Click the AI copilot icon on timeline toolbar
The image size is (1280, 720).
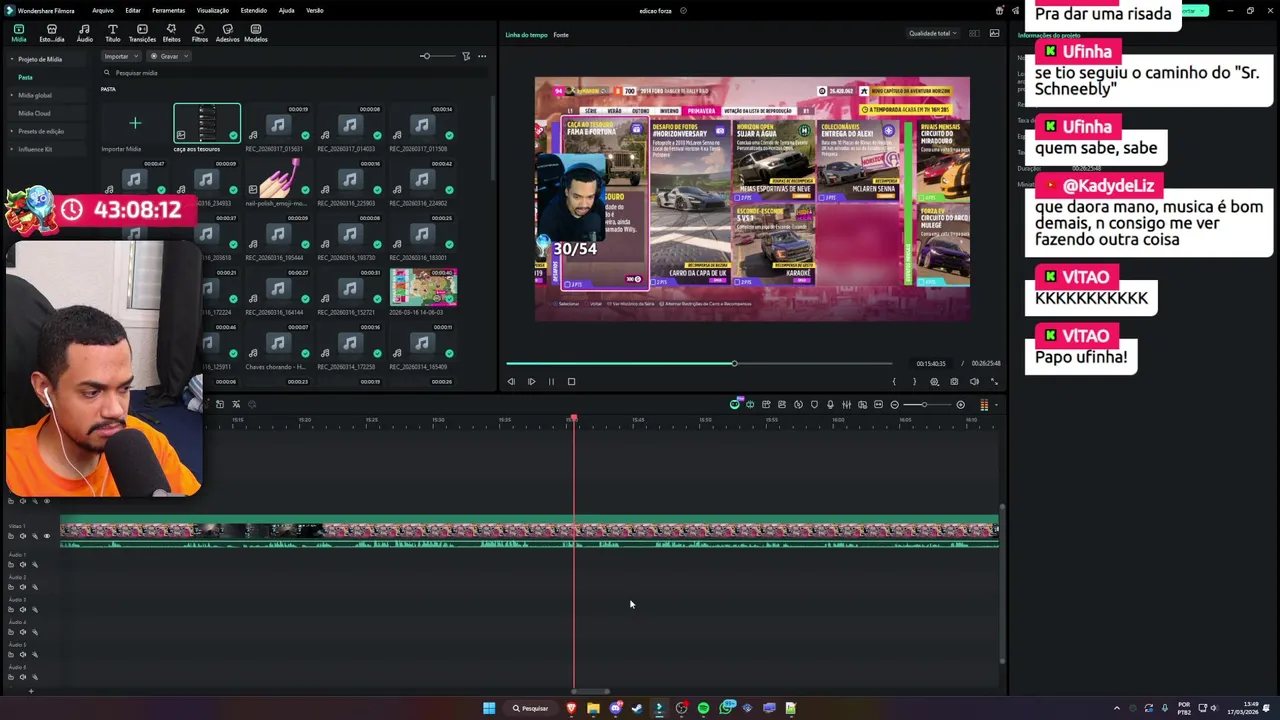tap(735, 404)
